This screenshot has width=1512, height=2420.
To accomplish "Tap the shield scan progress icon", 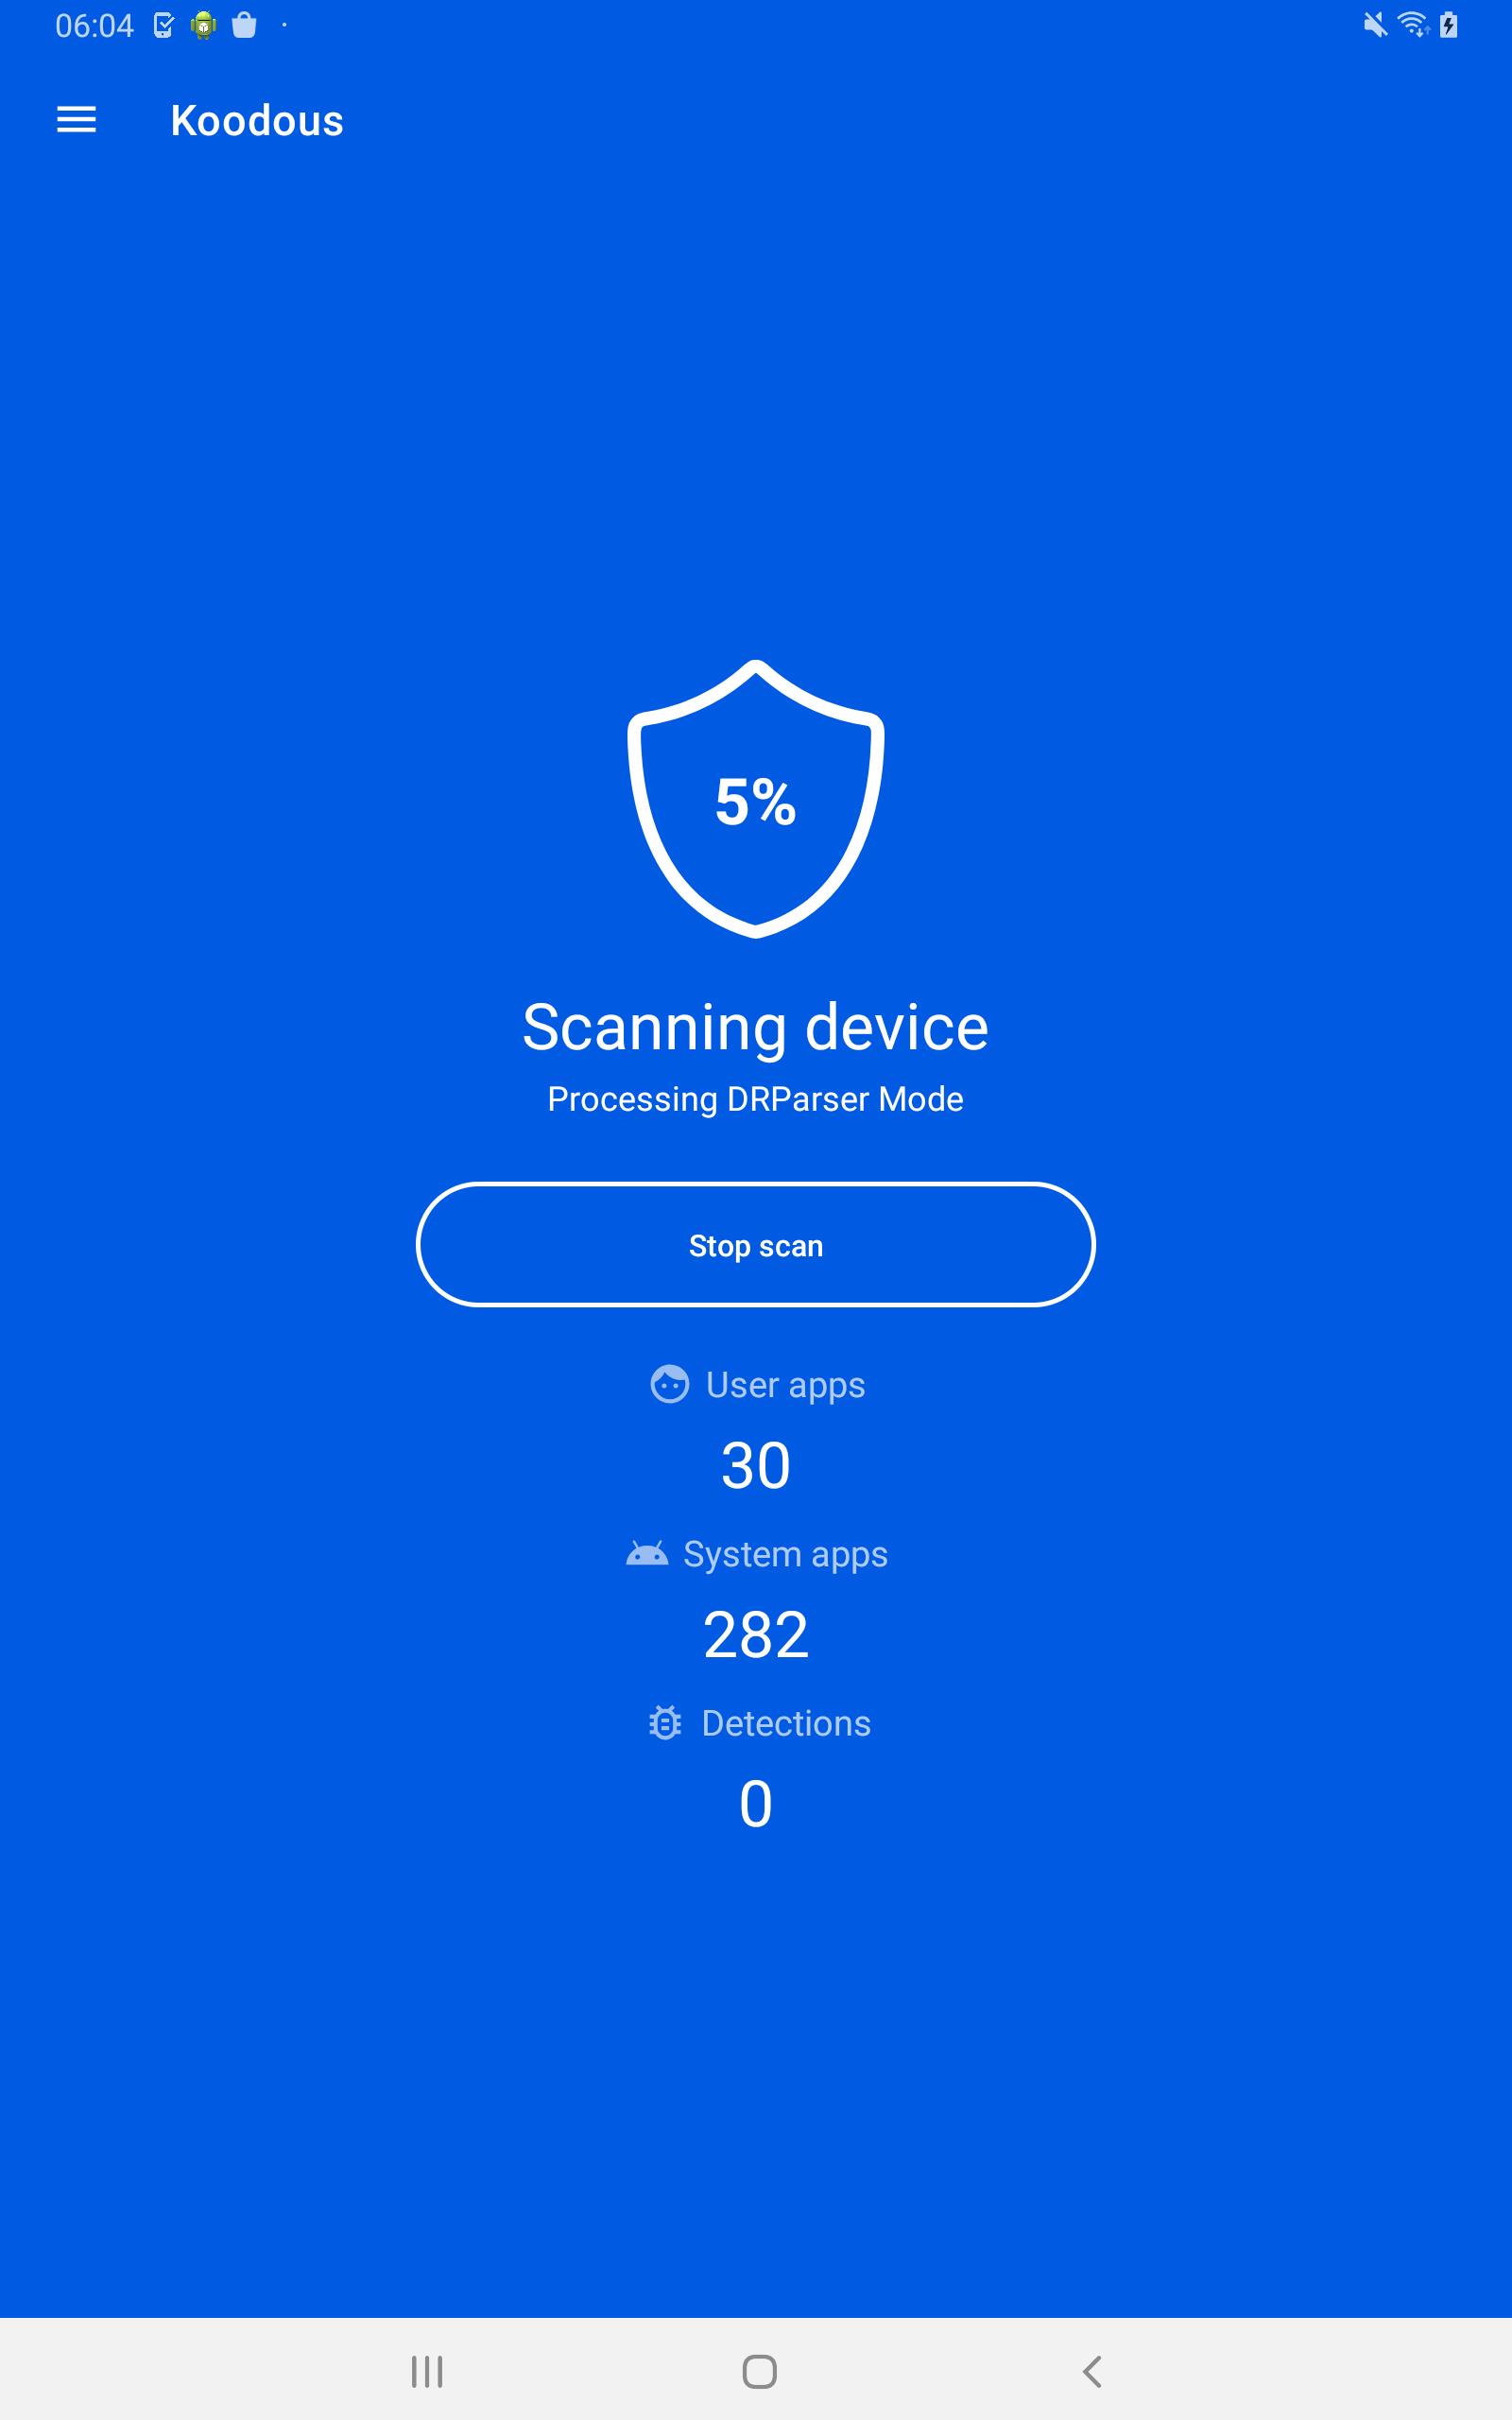I will click(x=756, y=799).
